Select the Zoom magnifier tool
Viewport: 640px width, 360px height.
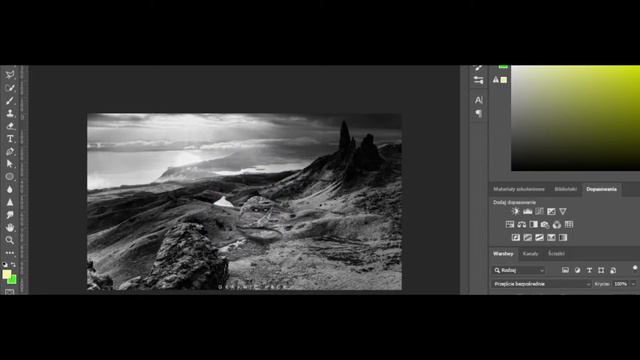tap(10, 240)
